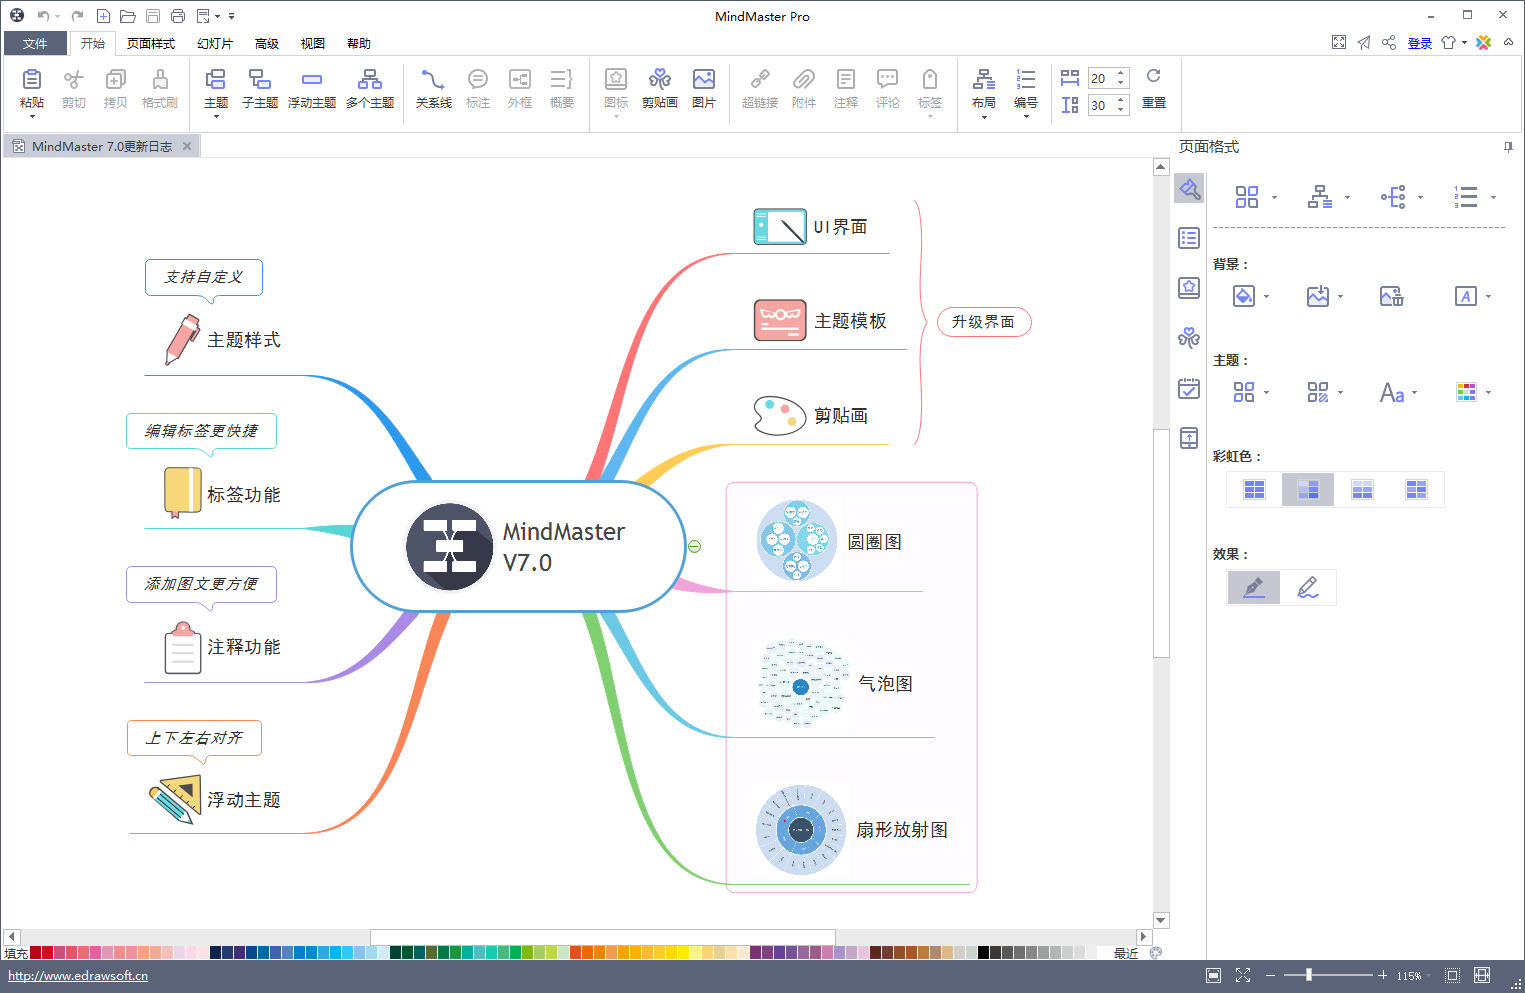Switch to the 页面样式 tab
Image resolution: width=1525 pixels, height=993 pixels.
click(x=151, y=44)
